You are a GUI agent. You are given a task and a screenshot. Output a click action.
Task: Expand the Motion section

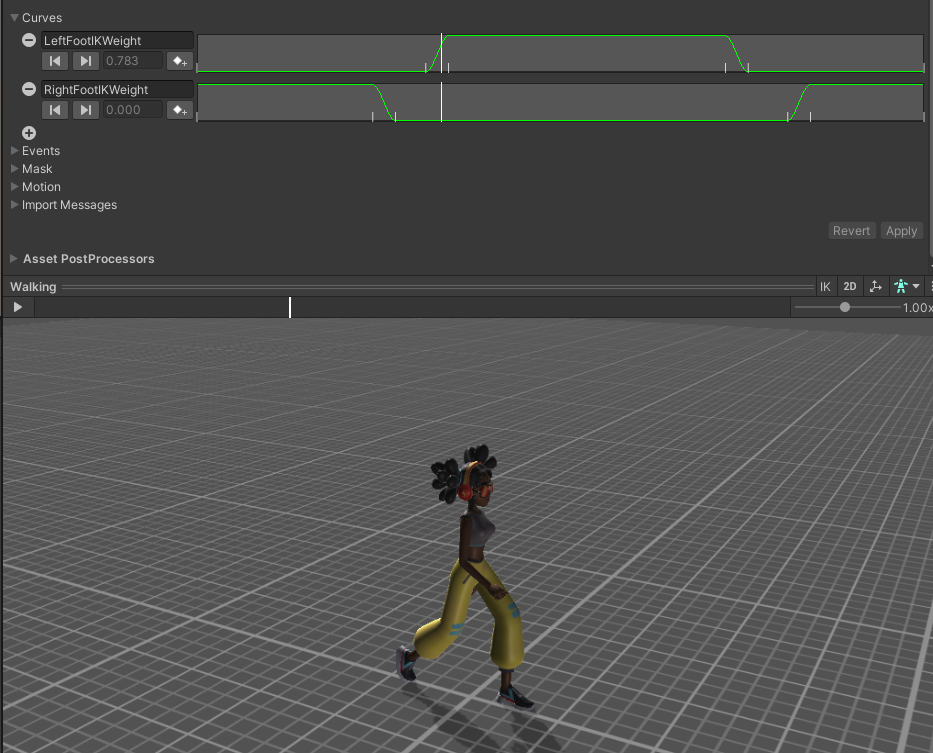pos(13,186)
